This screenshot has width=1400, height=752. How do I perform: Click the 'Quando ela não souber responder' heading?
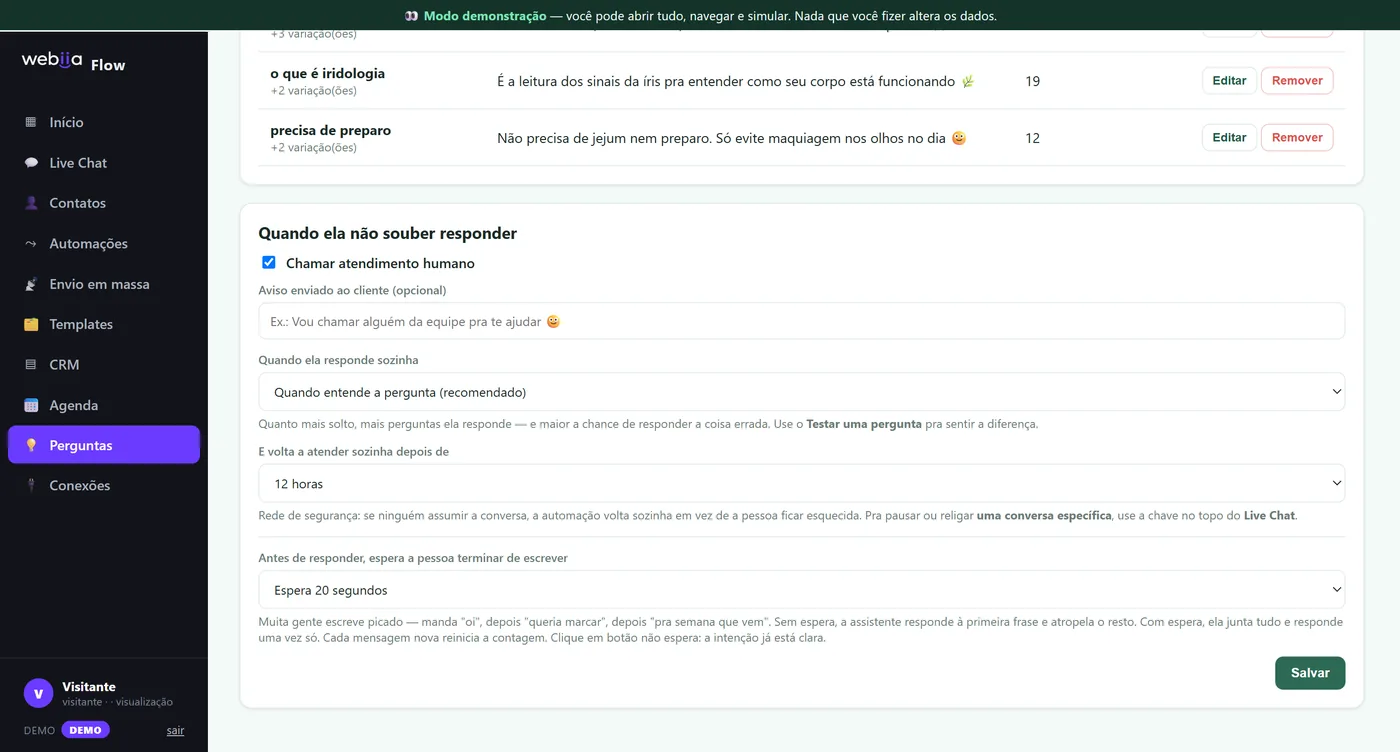click(388, 233)
